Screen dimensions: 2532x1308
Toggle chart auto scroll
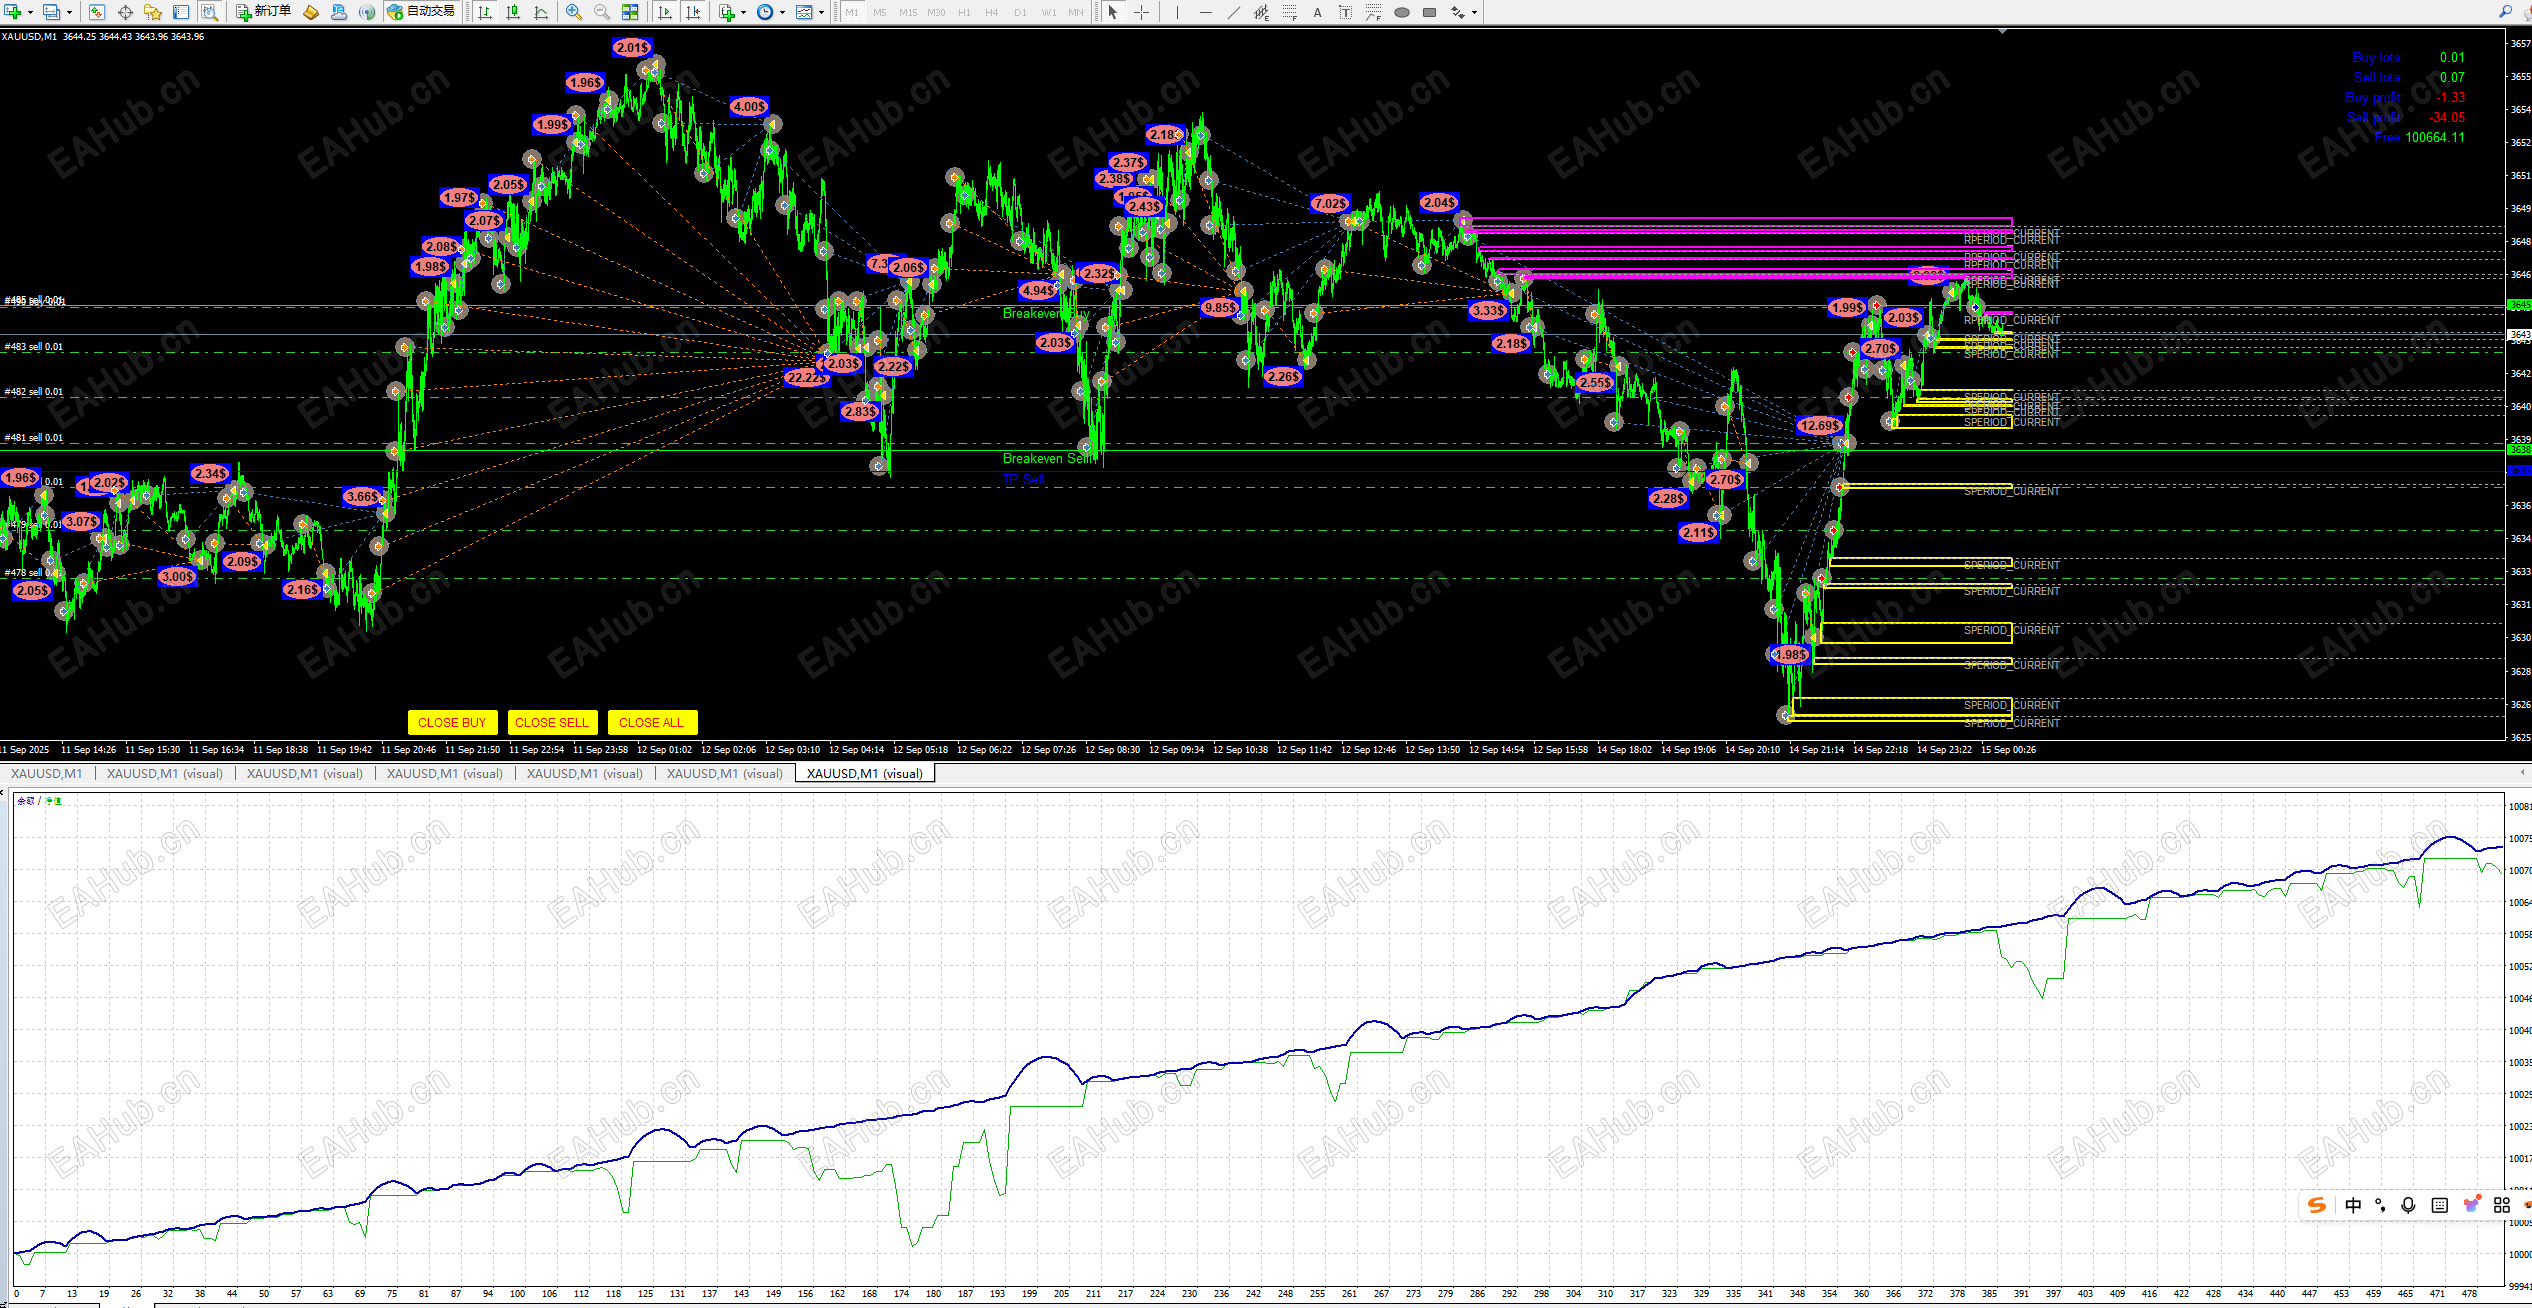665,12
